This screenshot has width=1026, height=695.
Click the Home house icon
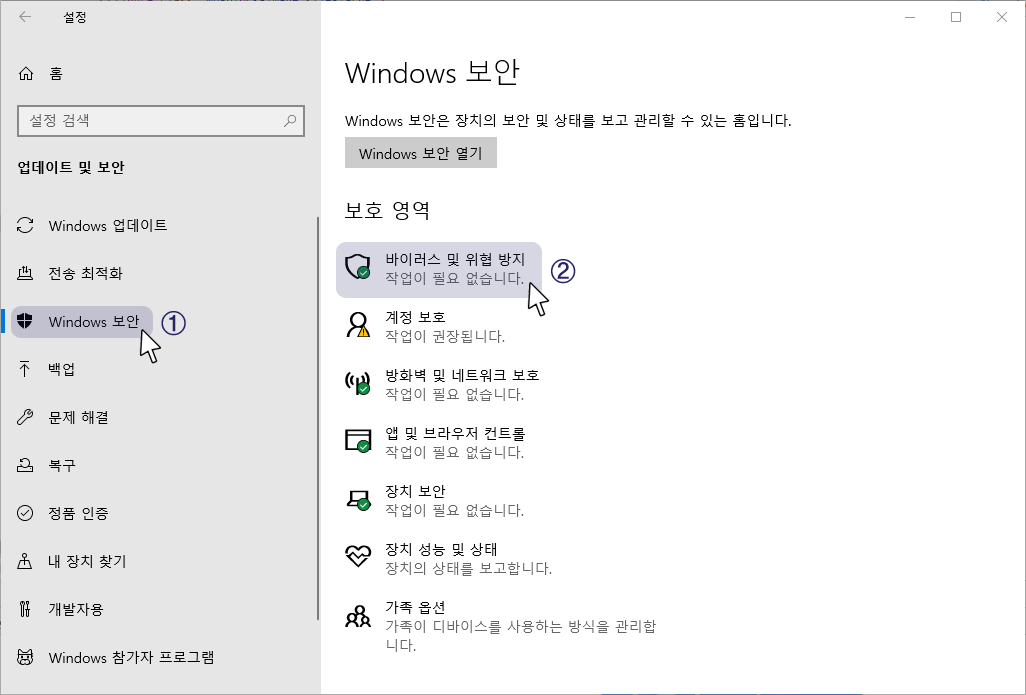26,73
